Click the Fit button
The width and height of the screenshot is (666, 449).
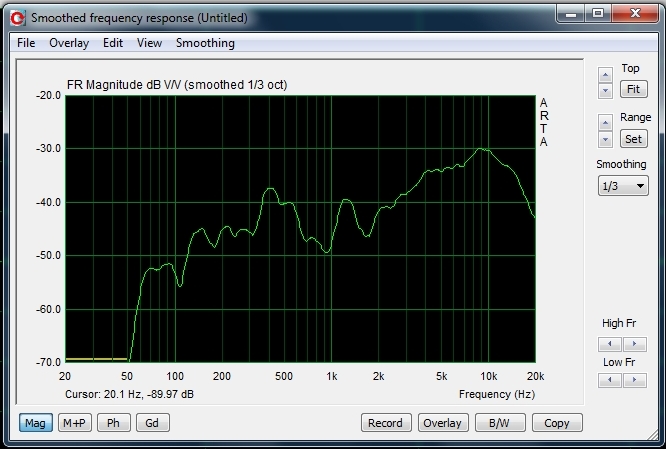633,89
